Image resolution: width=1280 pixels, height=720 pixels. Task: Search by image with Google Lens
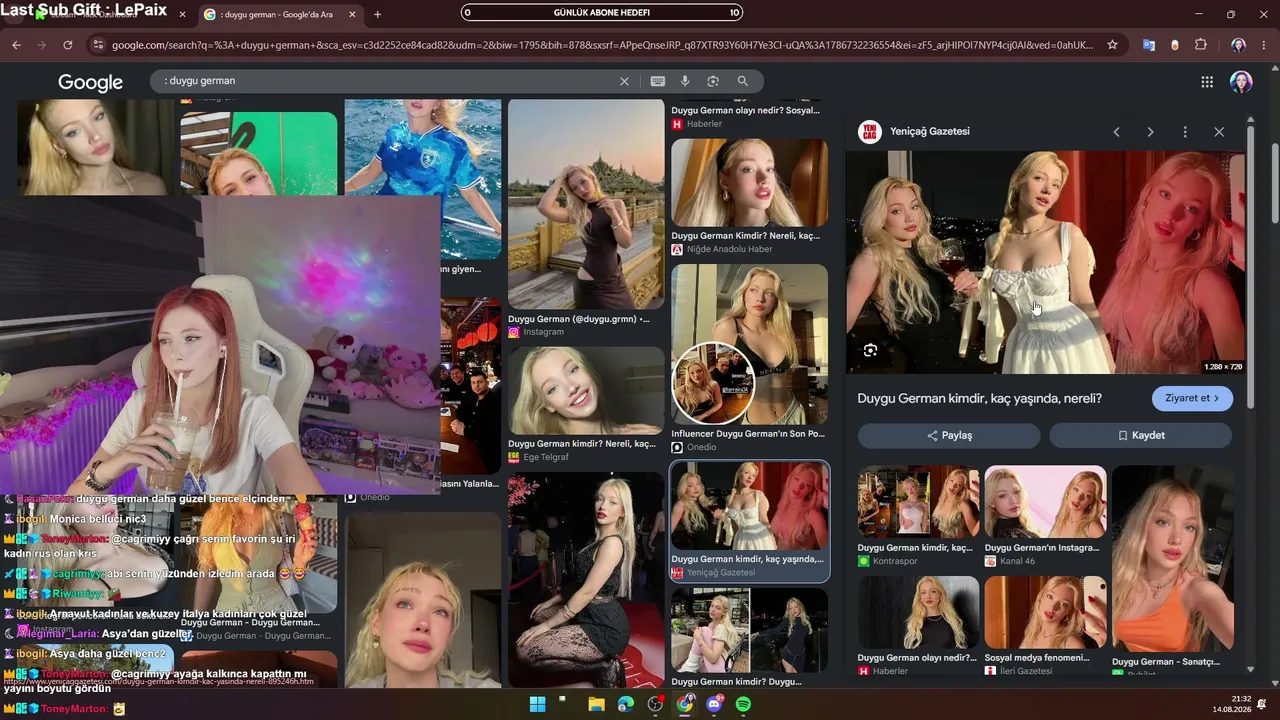(713, 81)
